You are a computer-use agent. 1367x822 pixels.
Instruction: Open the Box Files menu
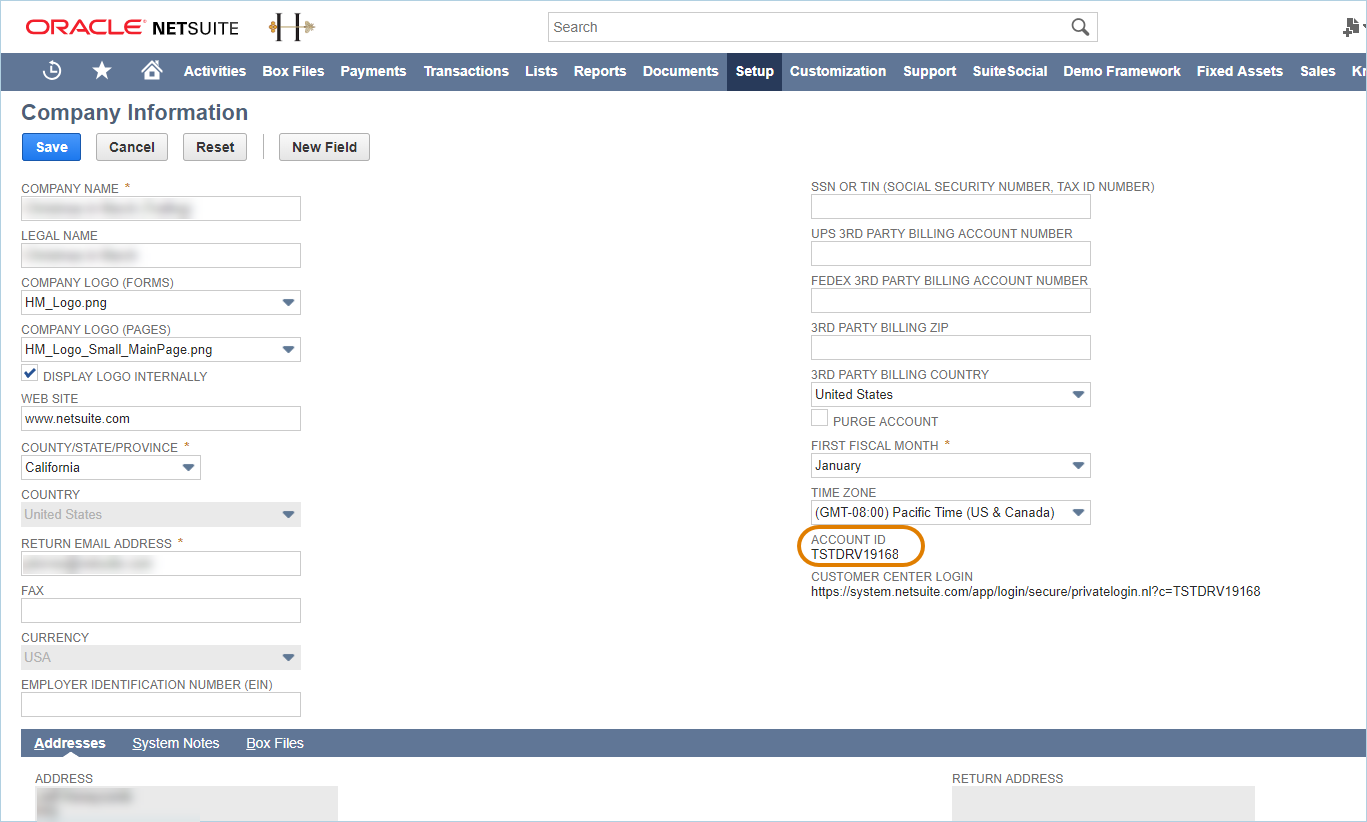click(293, 71)
